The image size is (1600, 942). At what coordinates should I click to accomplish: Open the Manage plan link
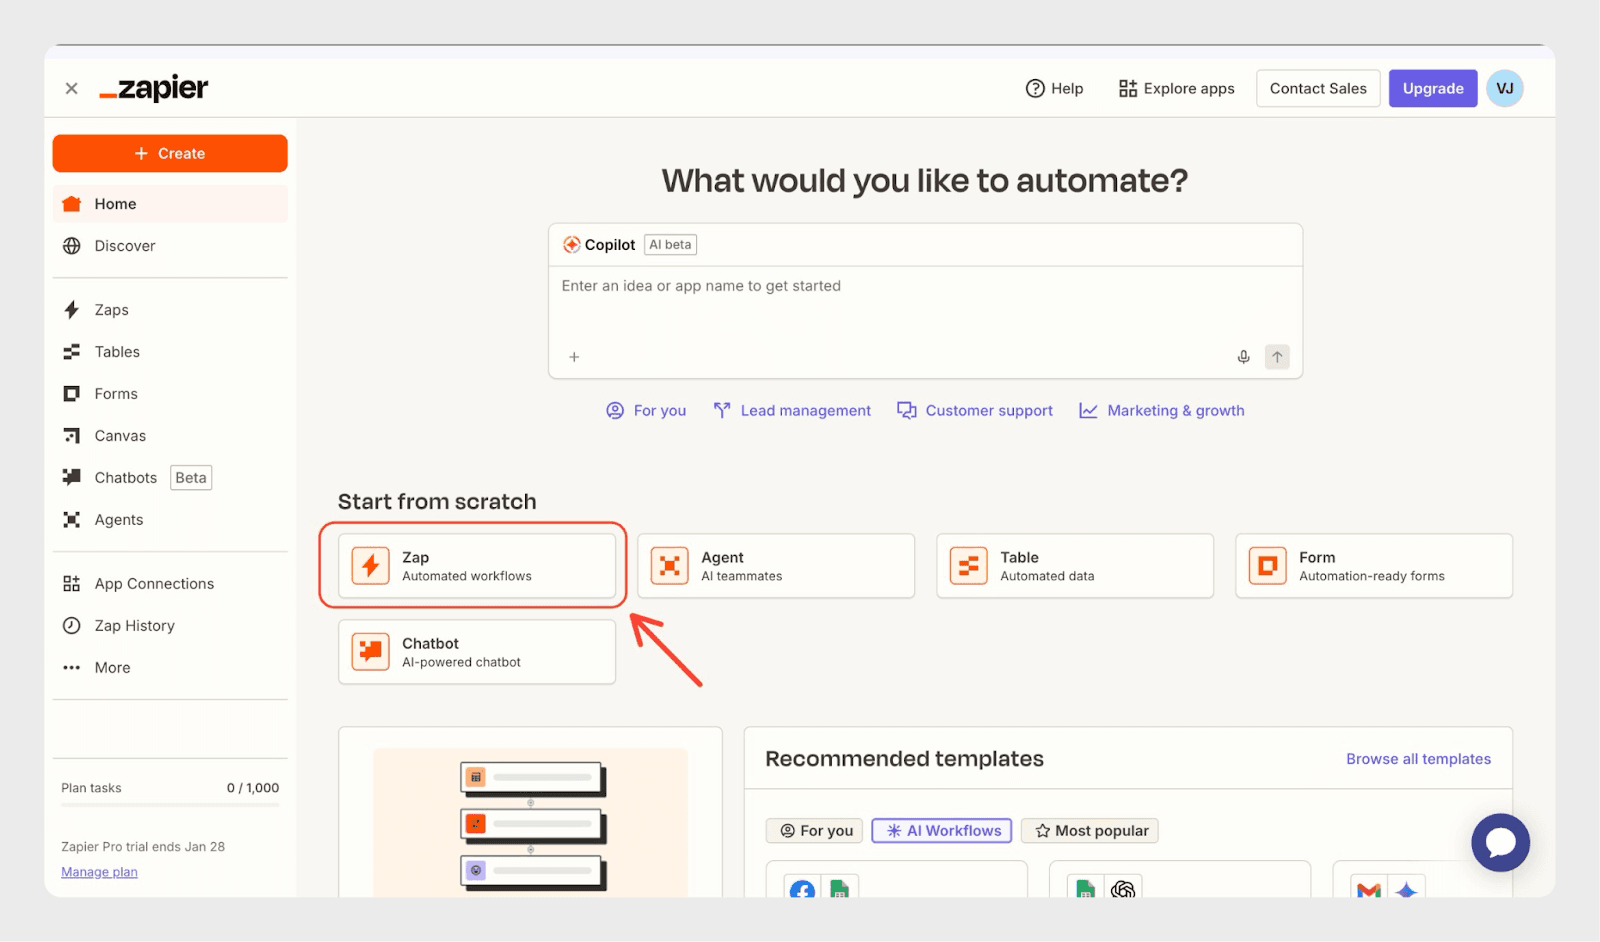pyautogui.click(x=99, y=872)
